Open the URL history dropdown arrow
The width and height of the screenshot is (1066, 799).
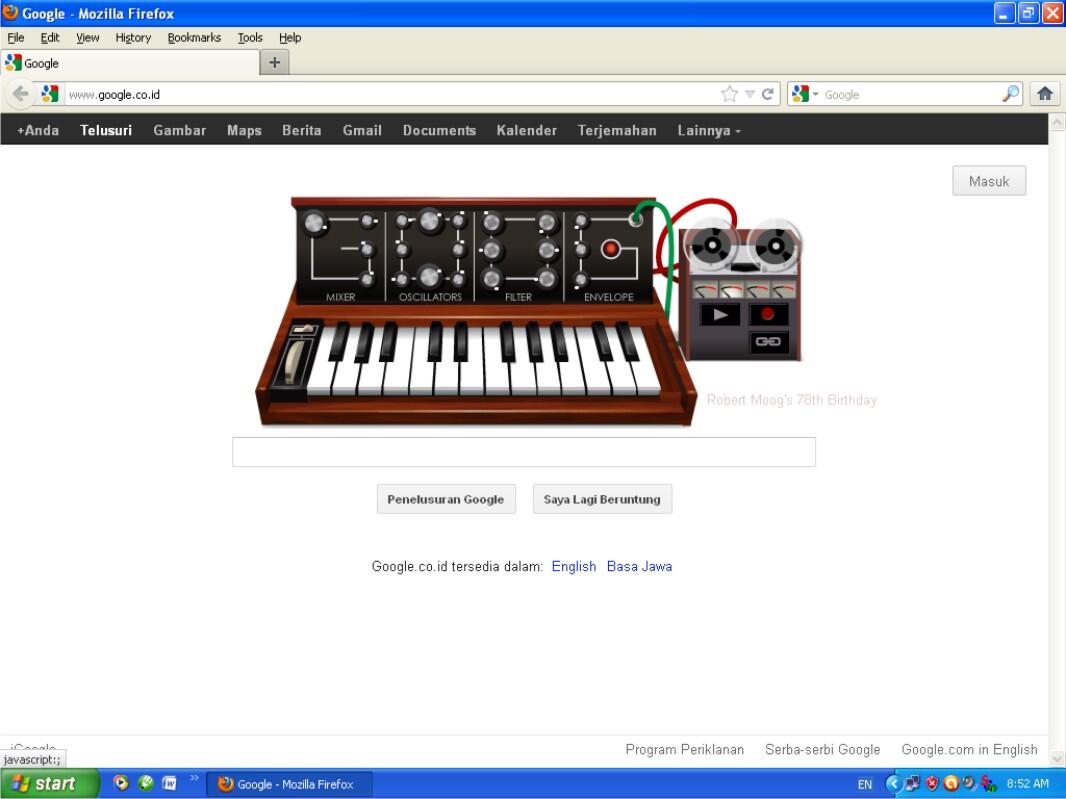(749, 94)
